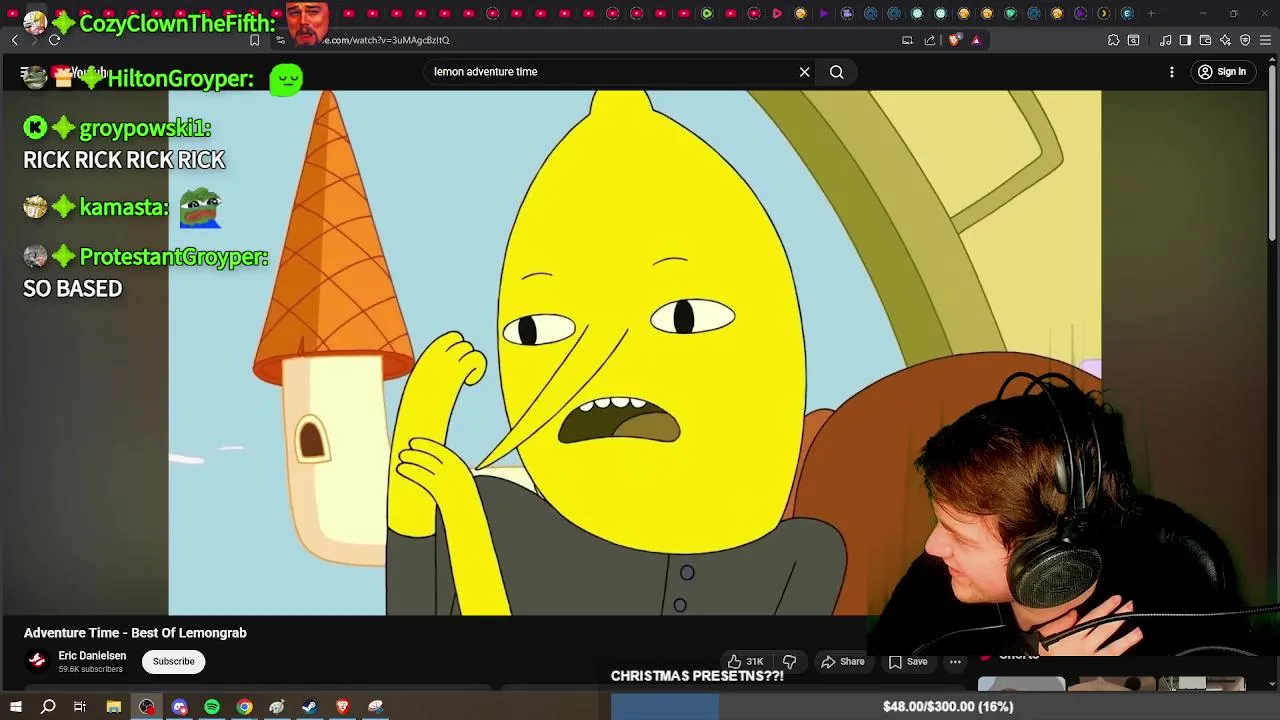Image resolution: width=1280 pixels, height=720 pixels.
Task: Open Task View in taskbar
Action: [80, 707]
